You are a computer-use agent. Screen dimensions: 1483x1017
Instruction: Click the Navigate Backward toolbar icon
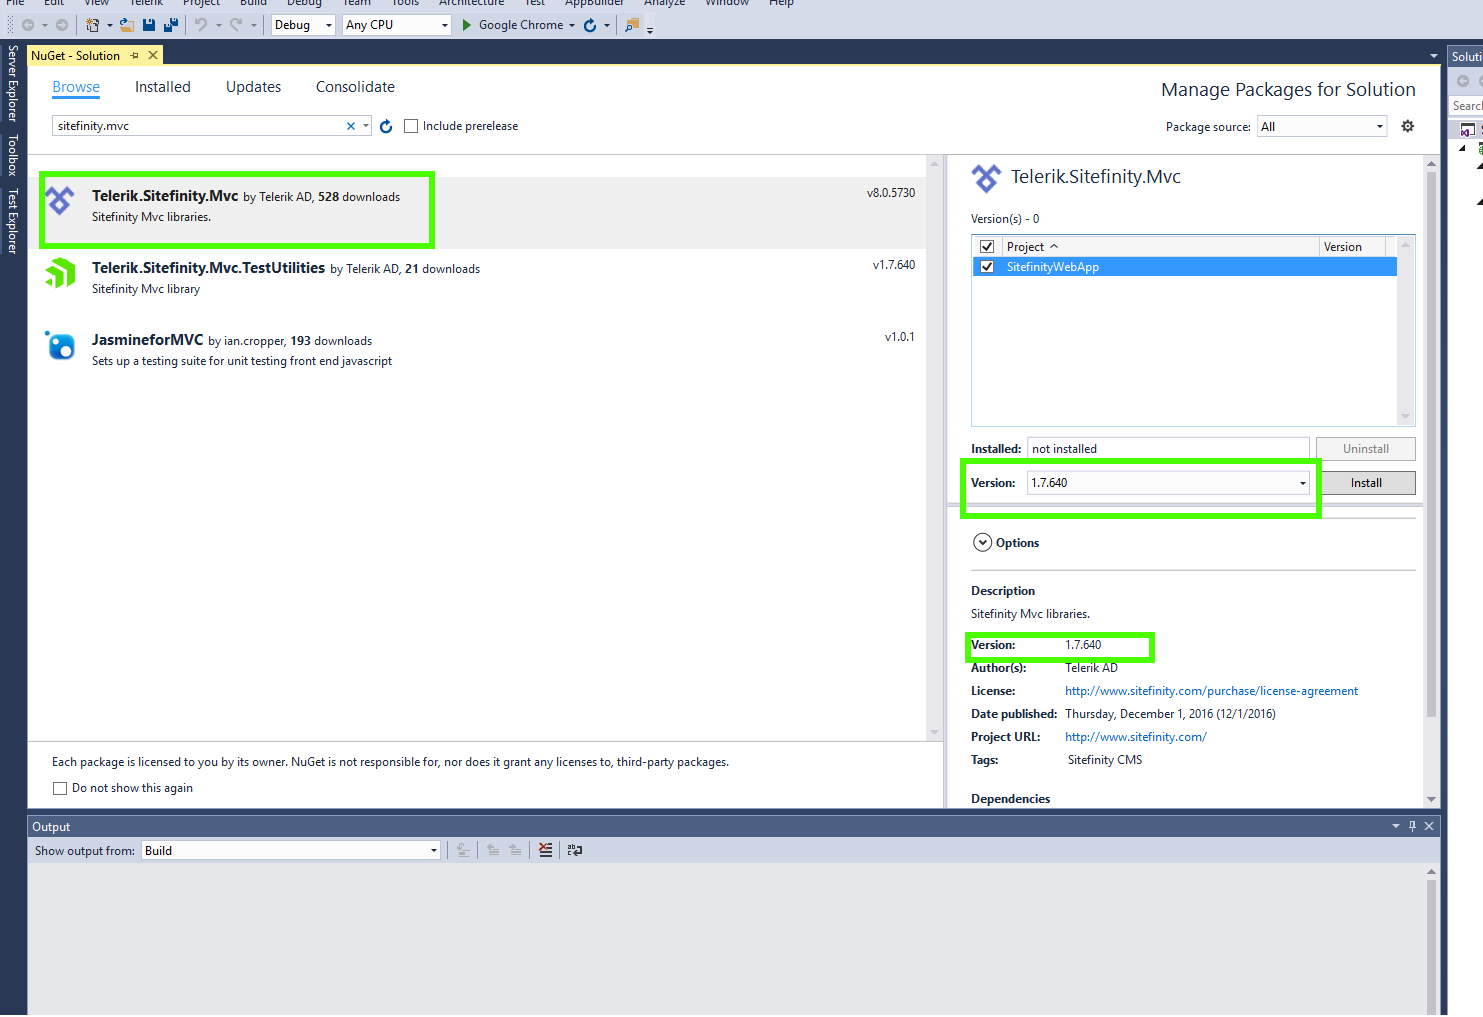(28, 25)
